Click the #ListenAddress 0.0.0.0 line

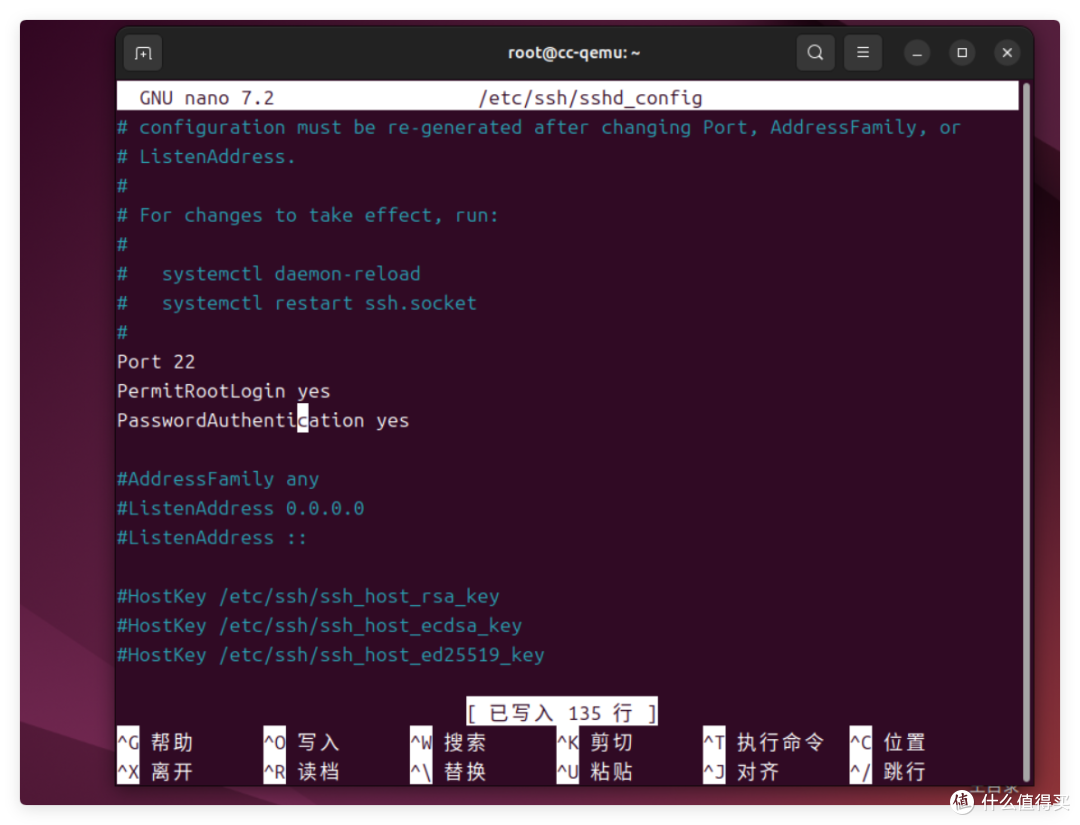click(240, 508)
